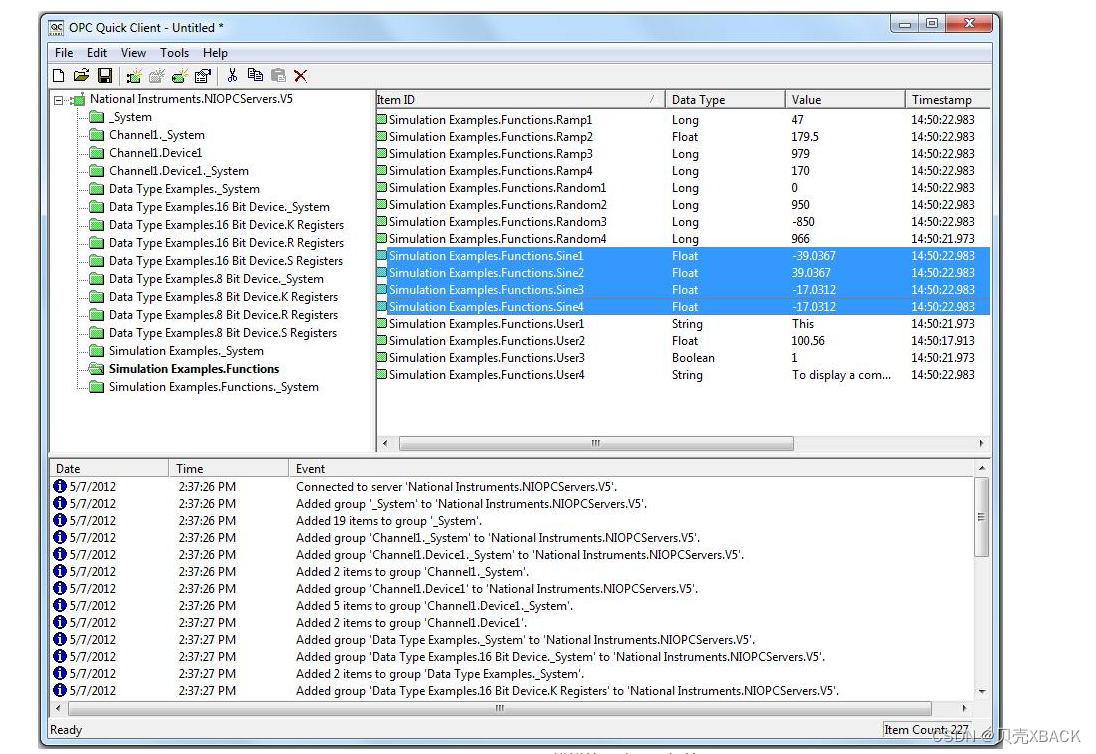Click the folder icon of Channel1.Device1
This screenshot has height=754, width=1096.
(96, 153)
